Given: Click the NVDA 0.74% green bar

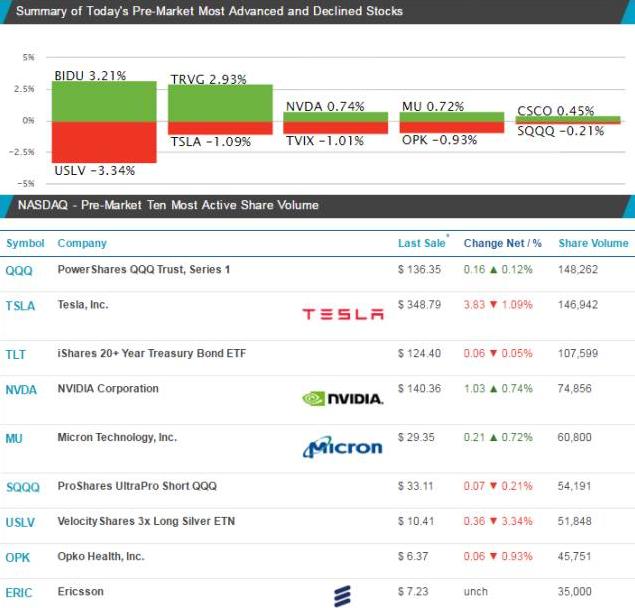Looking at the screenshot, I should coord(336,117).
